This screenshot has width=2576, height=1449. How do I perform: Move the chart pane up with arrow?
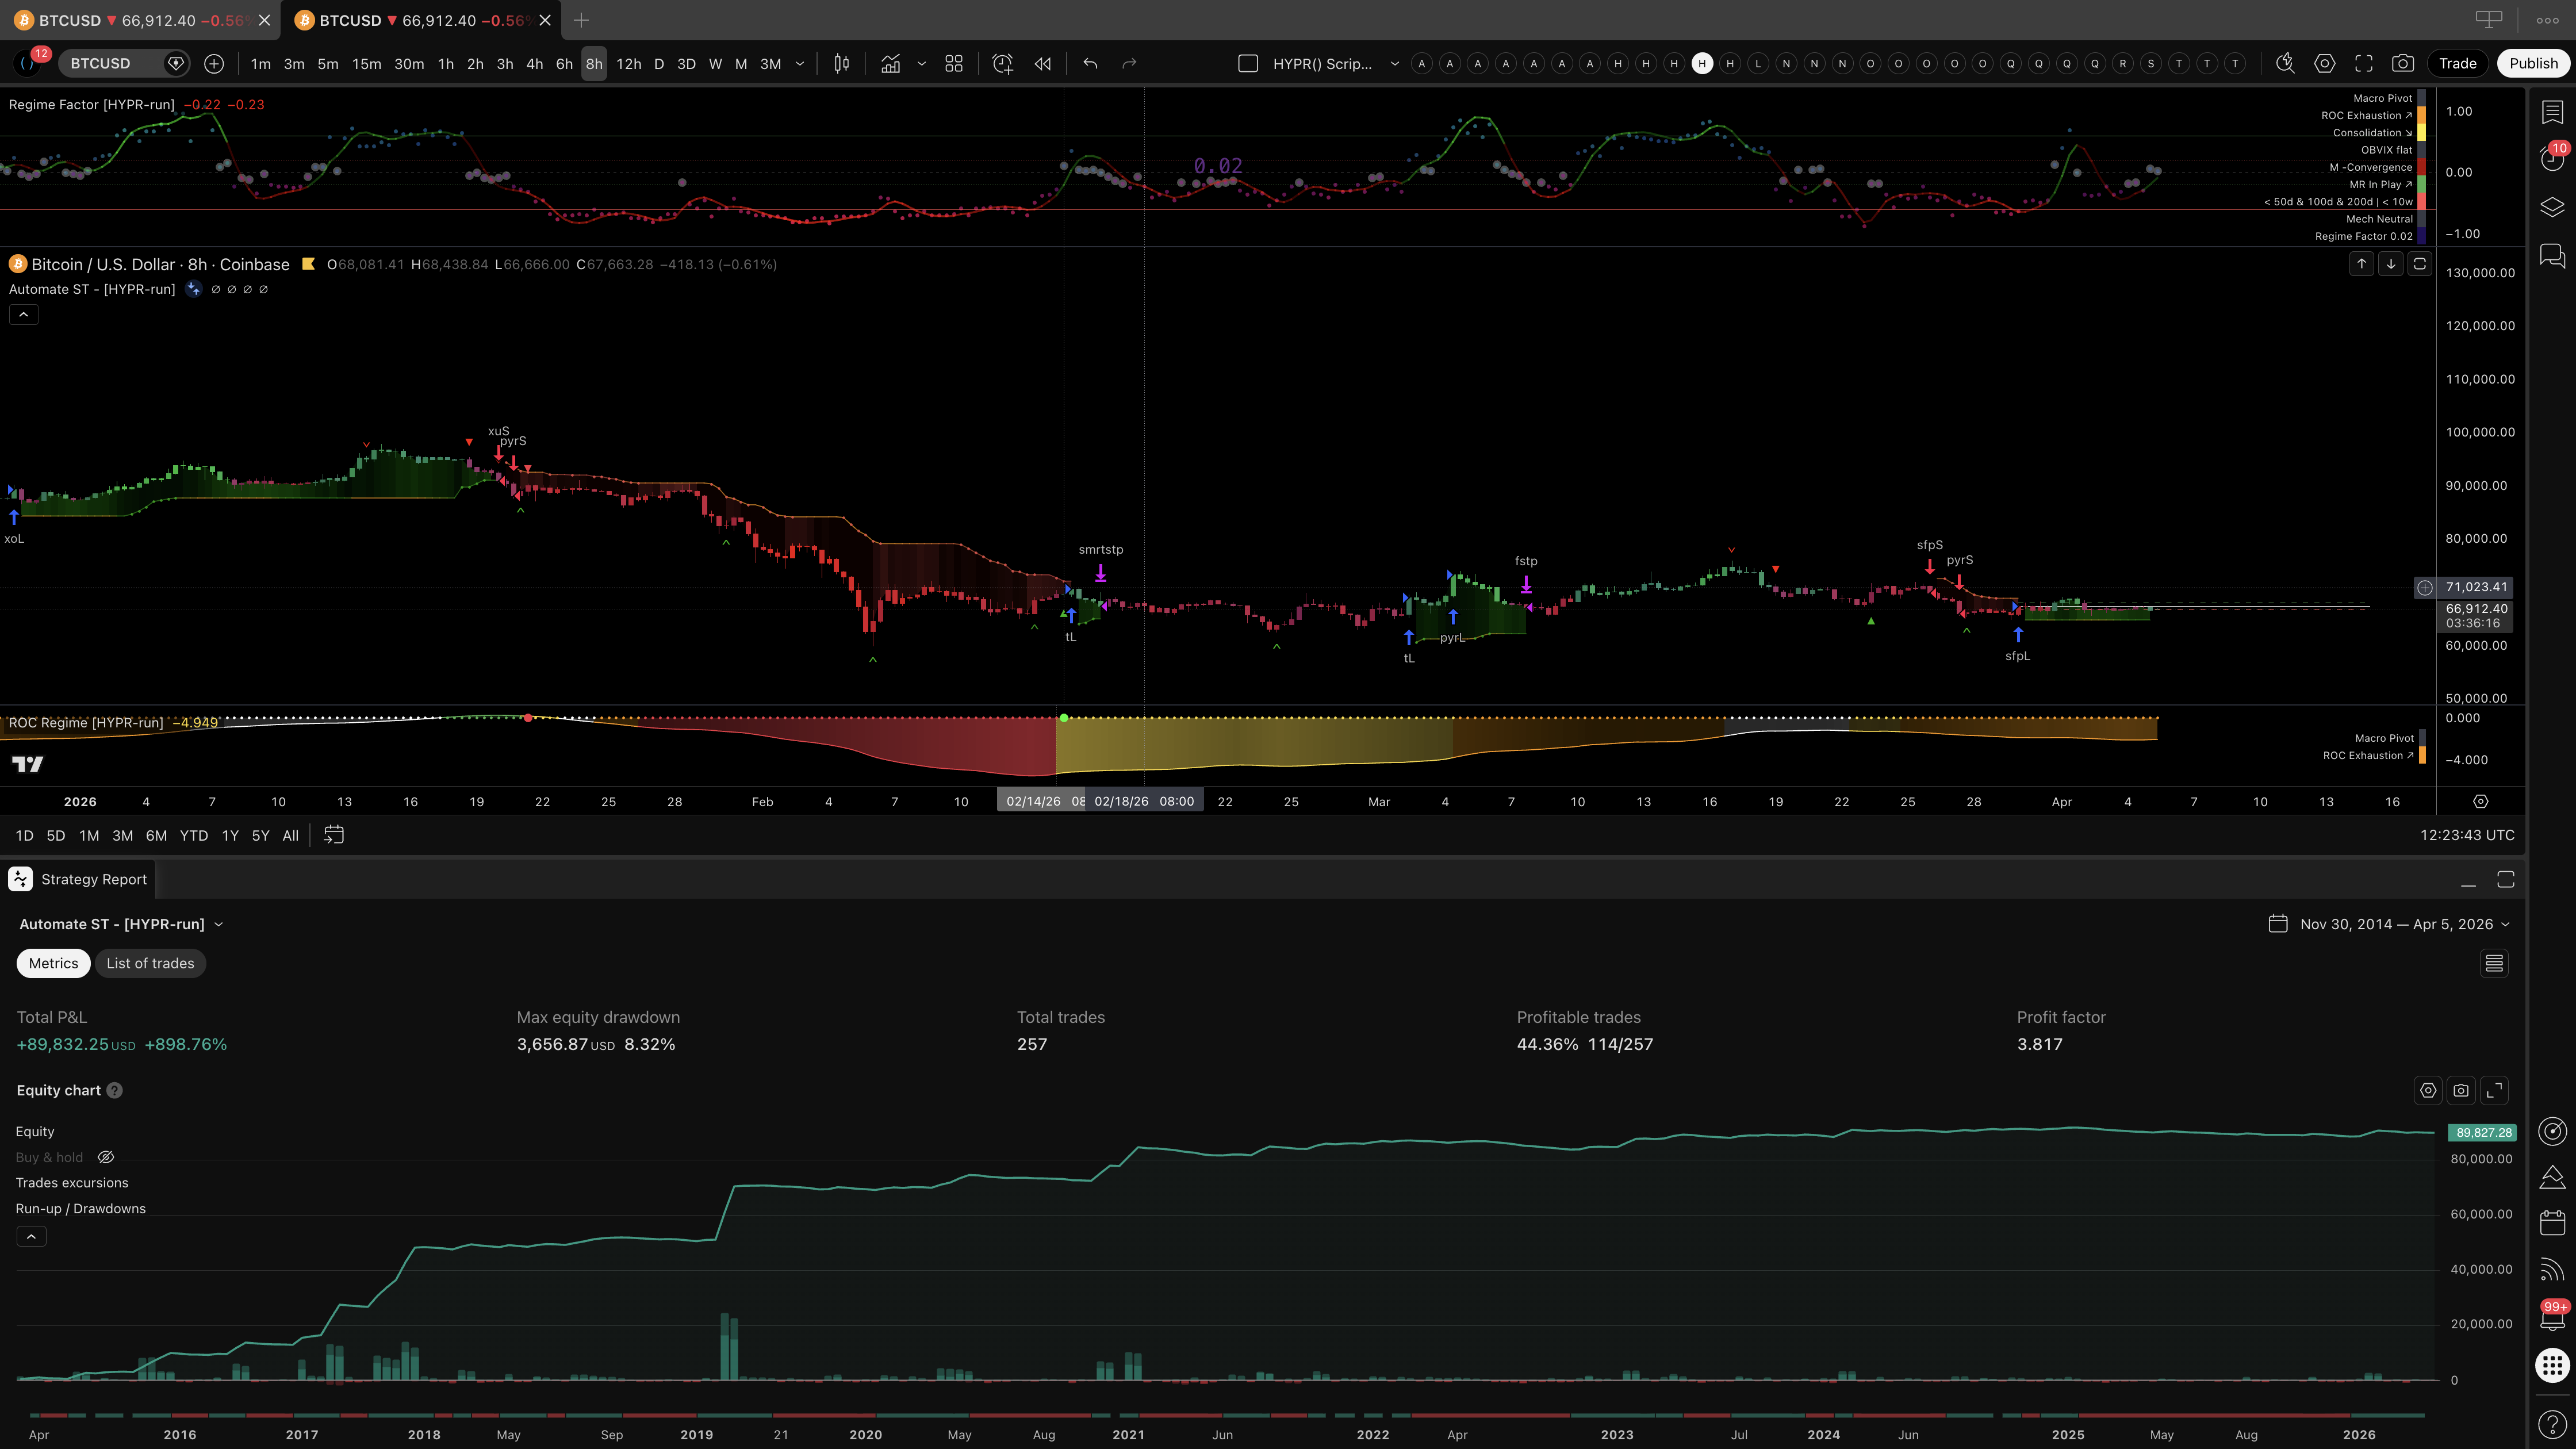click(2361, 264)
